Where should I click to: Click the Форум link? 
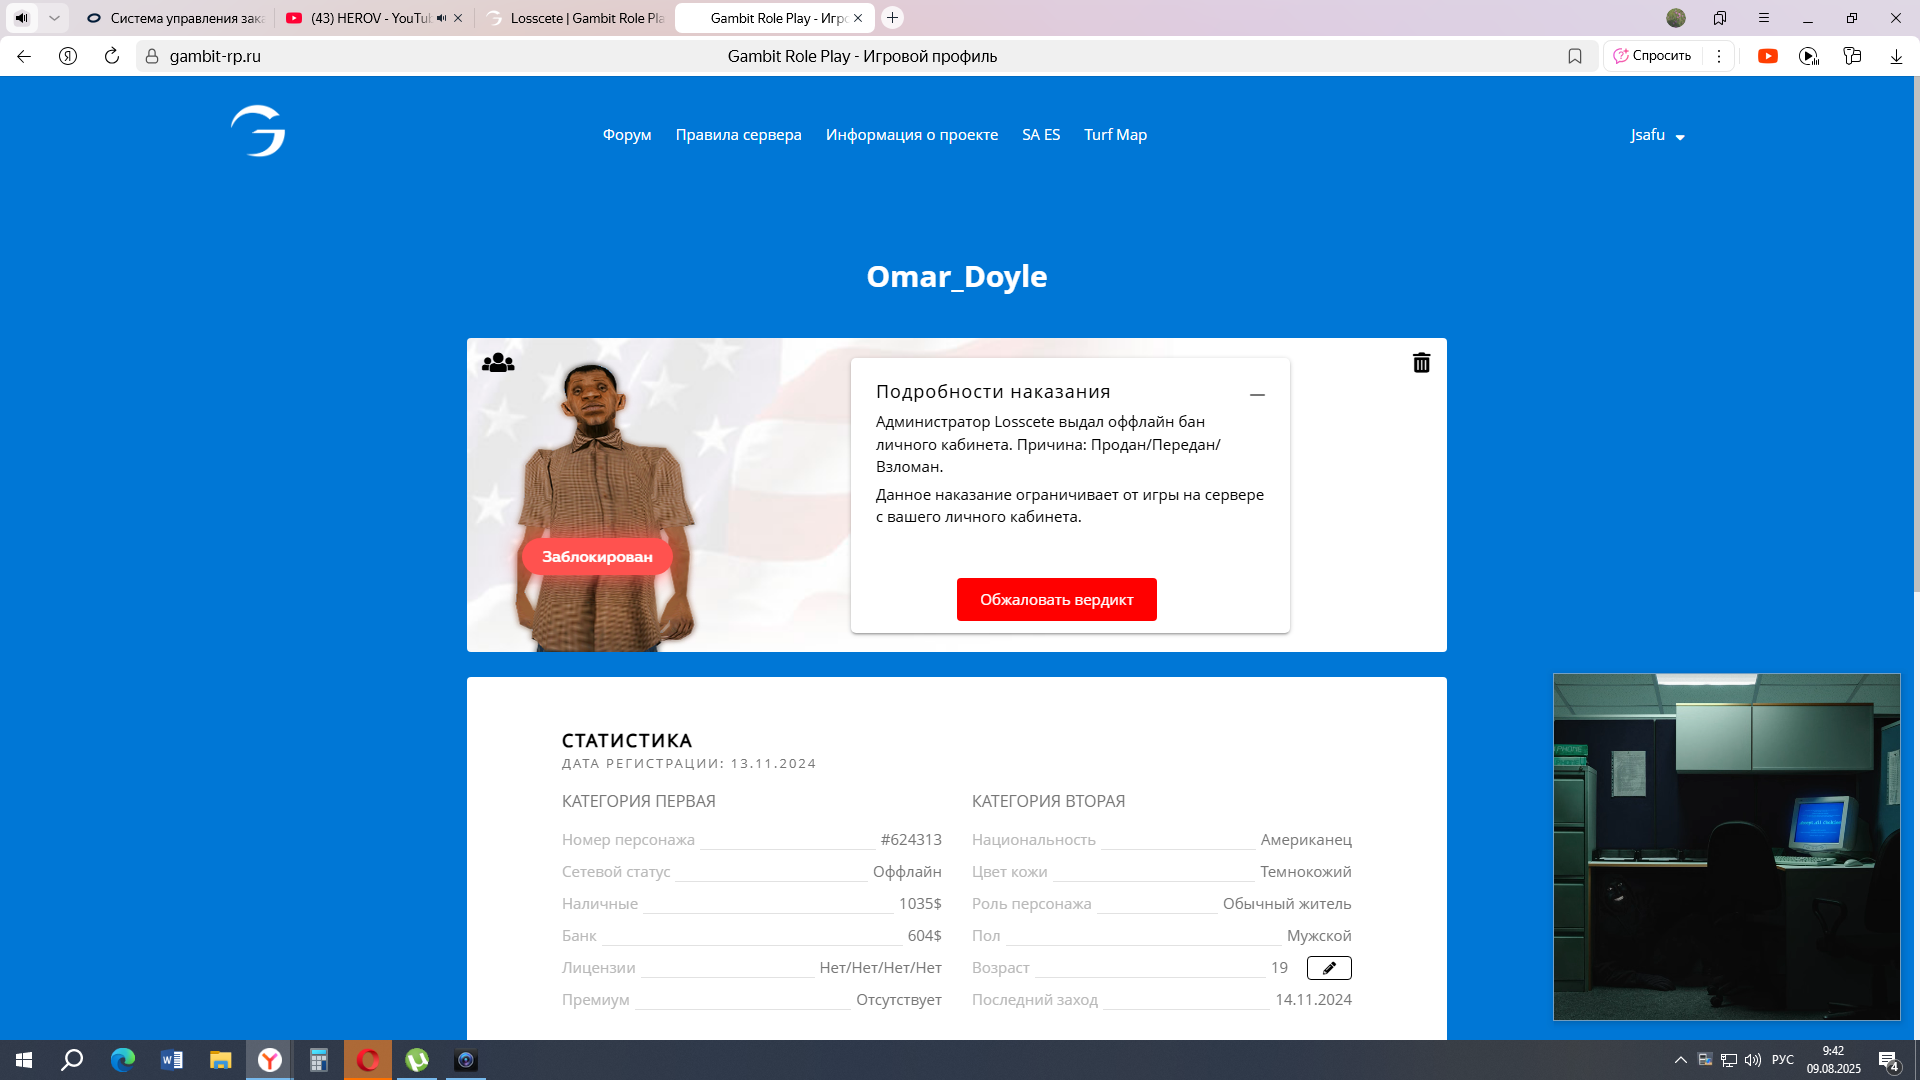pos(627,135)
